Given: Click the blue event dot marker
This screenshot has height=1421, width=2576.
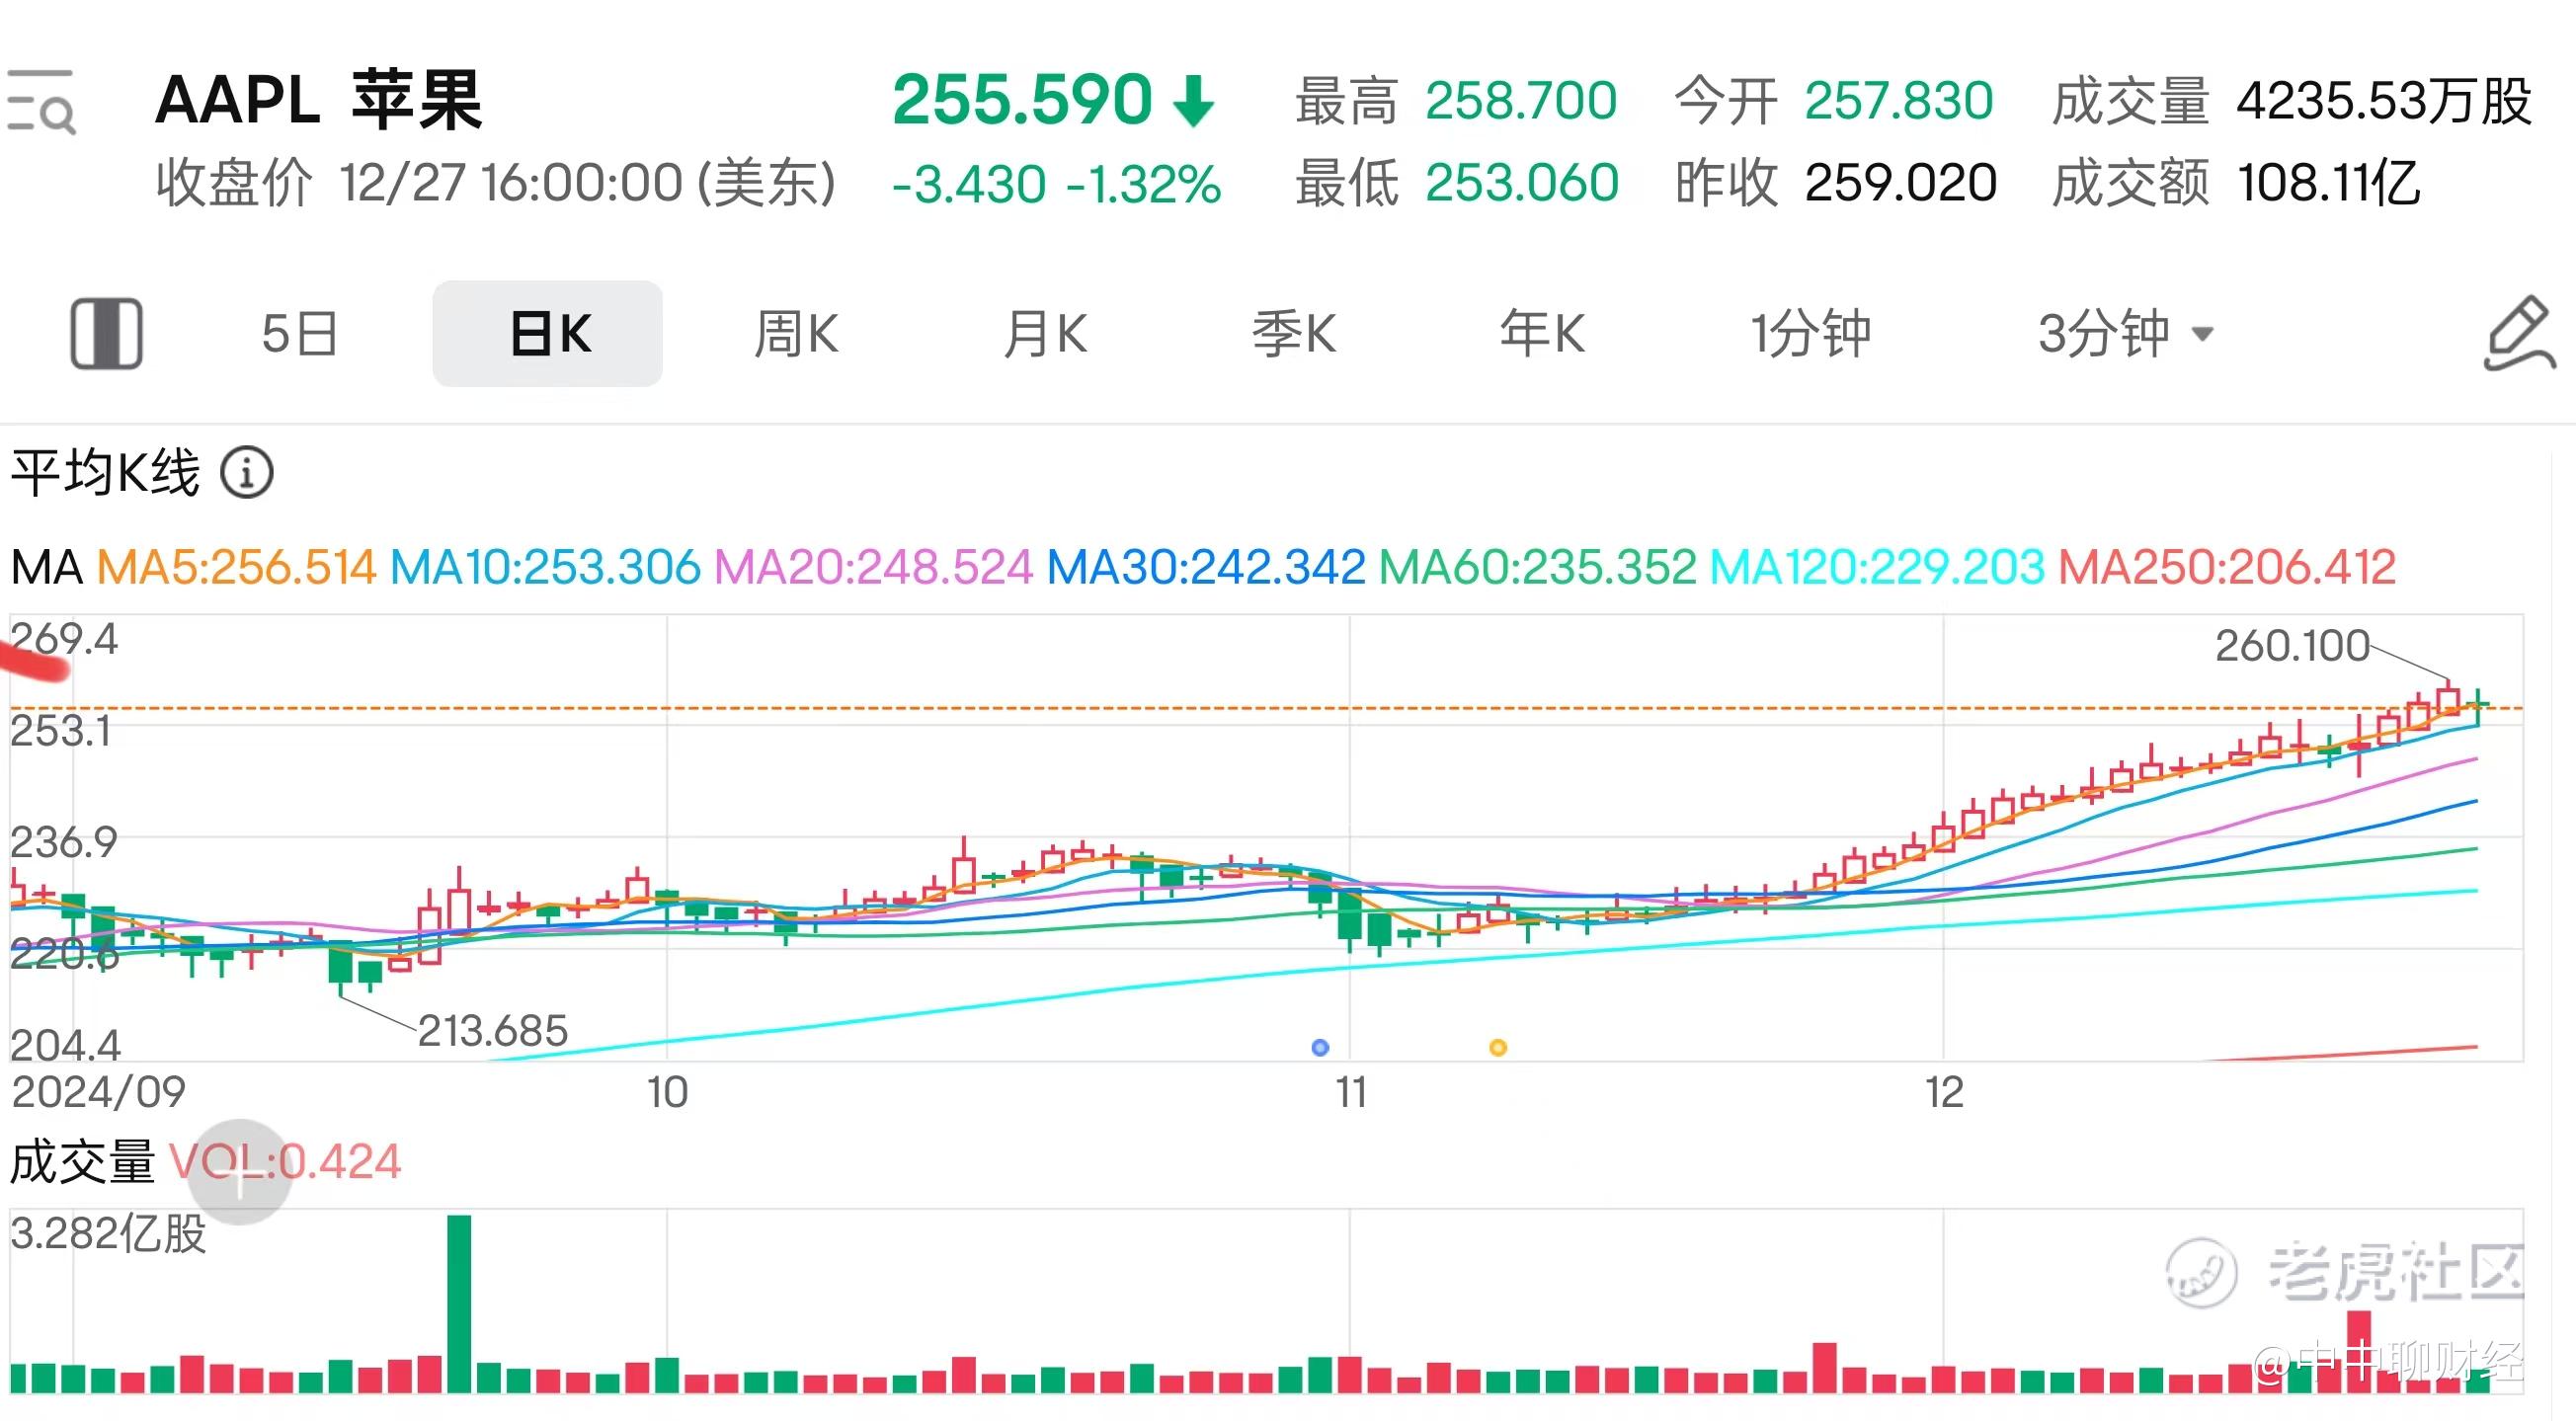Looking at the screenshot, I should (1320, 1048).
